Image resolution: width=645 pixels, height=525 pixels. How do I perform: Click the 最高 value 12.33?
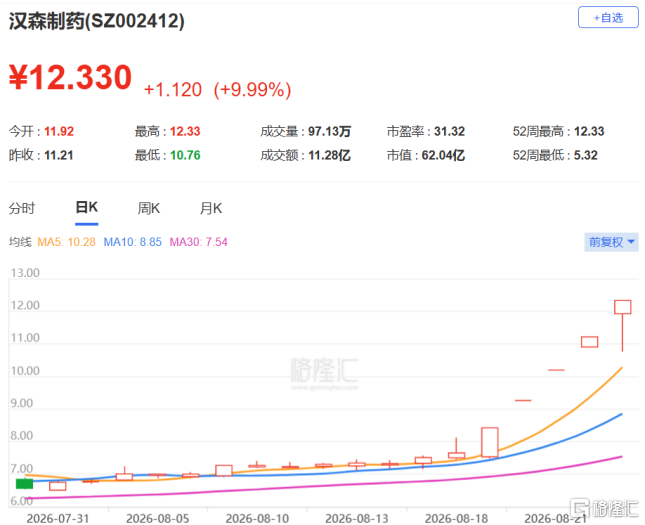point(185,131)
